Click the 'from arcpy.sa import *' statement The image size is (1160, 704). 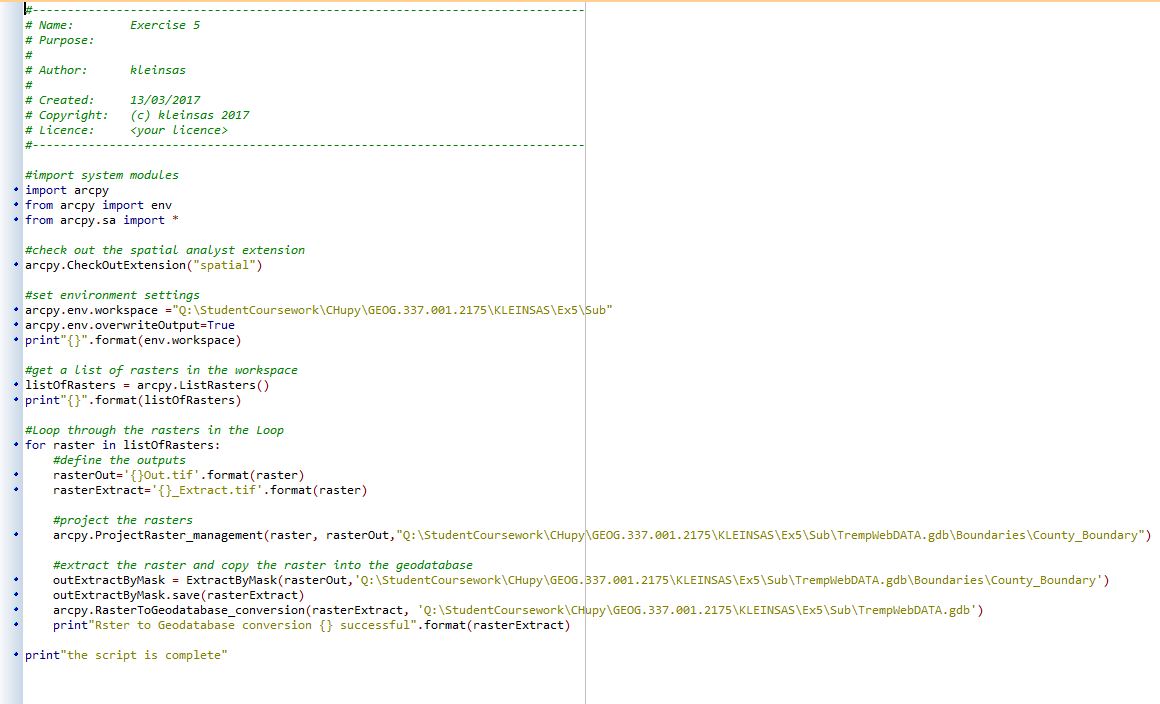click(x=102, y=220)
